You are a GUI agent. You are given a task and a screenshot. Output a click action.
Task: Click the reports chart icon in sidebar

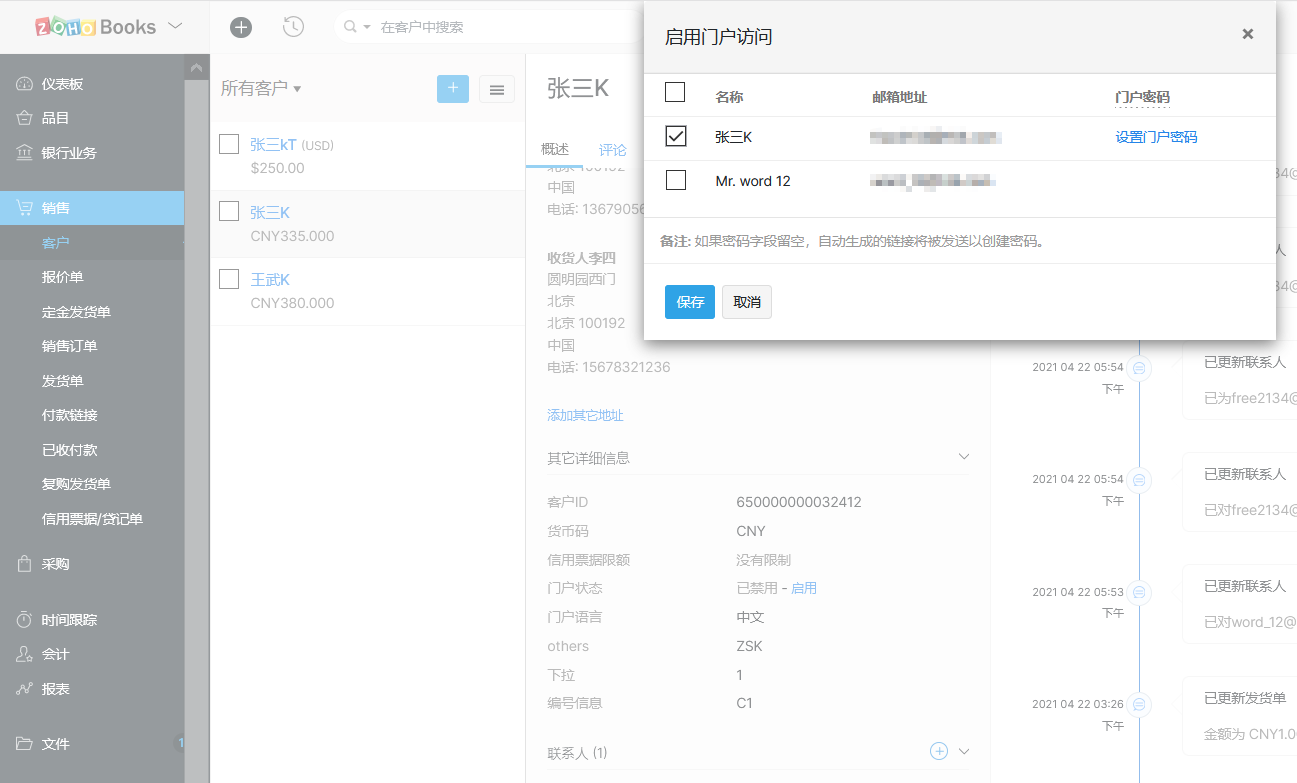click(x=24, y=689)
